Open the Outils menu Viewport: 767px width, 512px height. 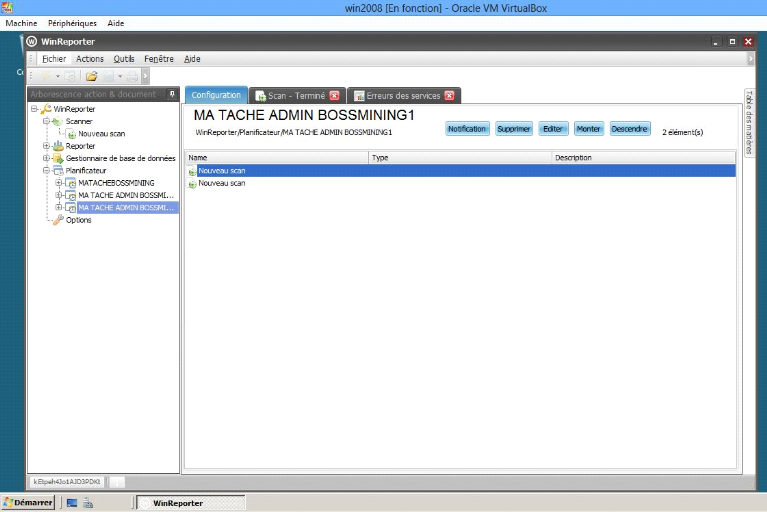click(124, 59)
